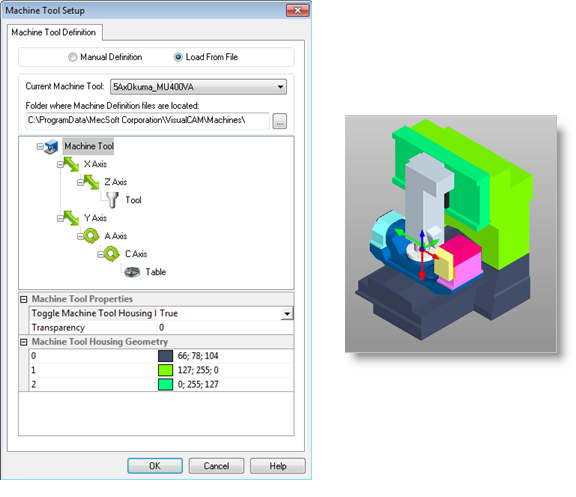Collapse the A Axis tree node
576x497 pixels.
pos(80,237)
